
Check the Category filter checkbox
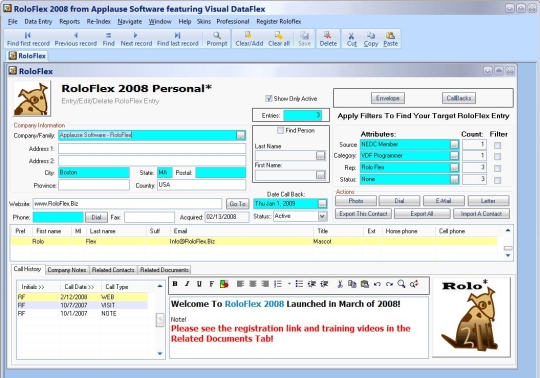[x=497, y=157]
